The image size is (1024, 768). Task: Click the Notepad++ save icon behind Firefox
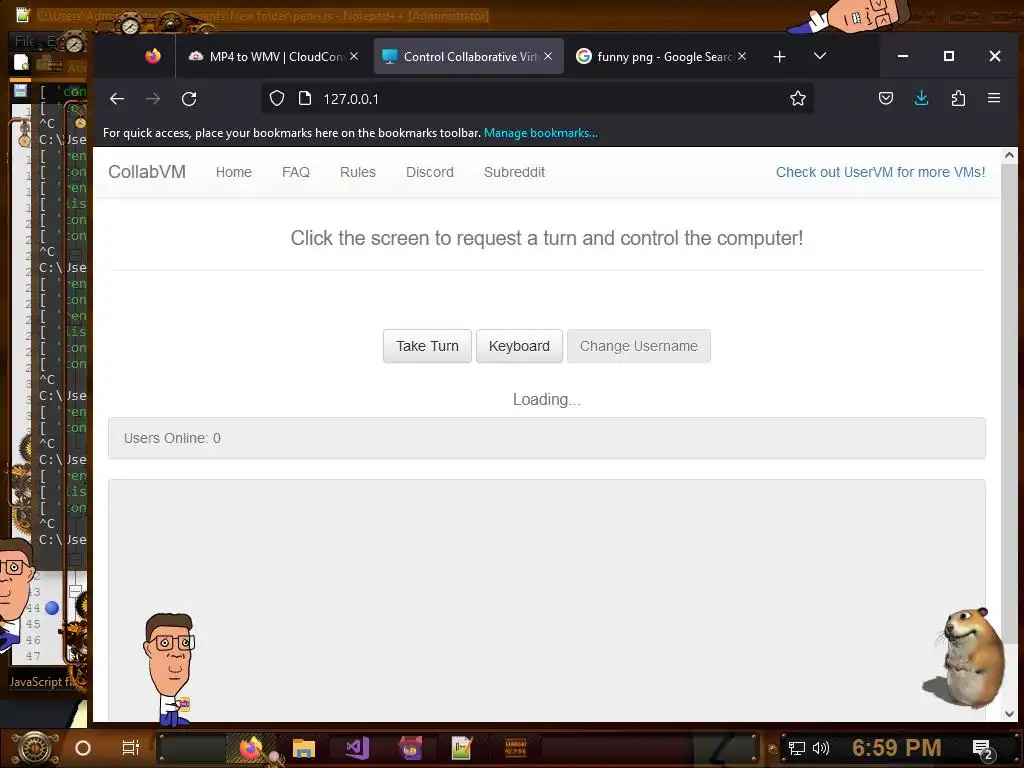[21, 90]
